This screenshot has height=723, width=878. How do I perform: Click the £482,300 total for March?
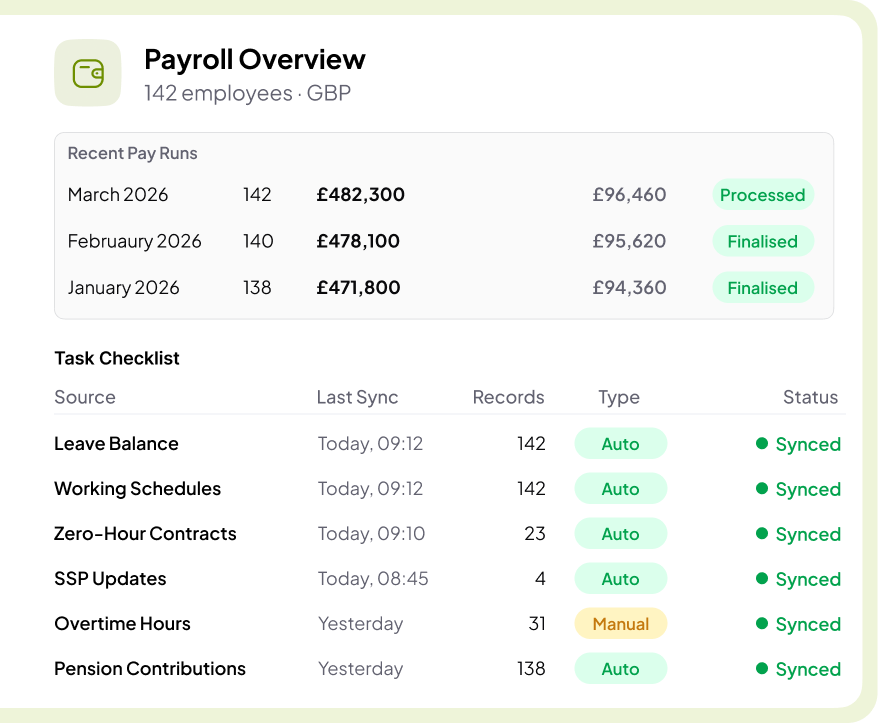pos(360,195)
